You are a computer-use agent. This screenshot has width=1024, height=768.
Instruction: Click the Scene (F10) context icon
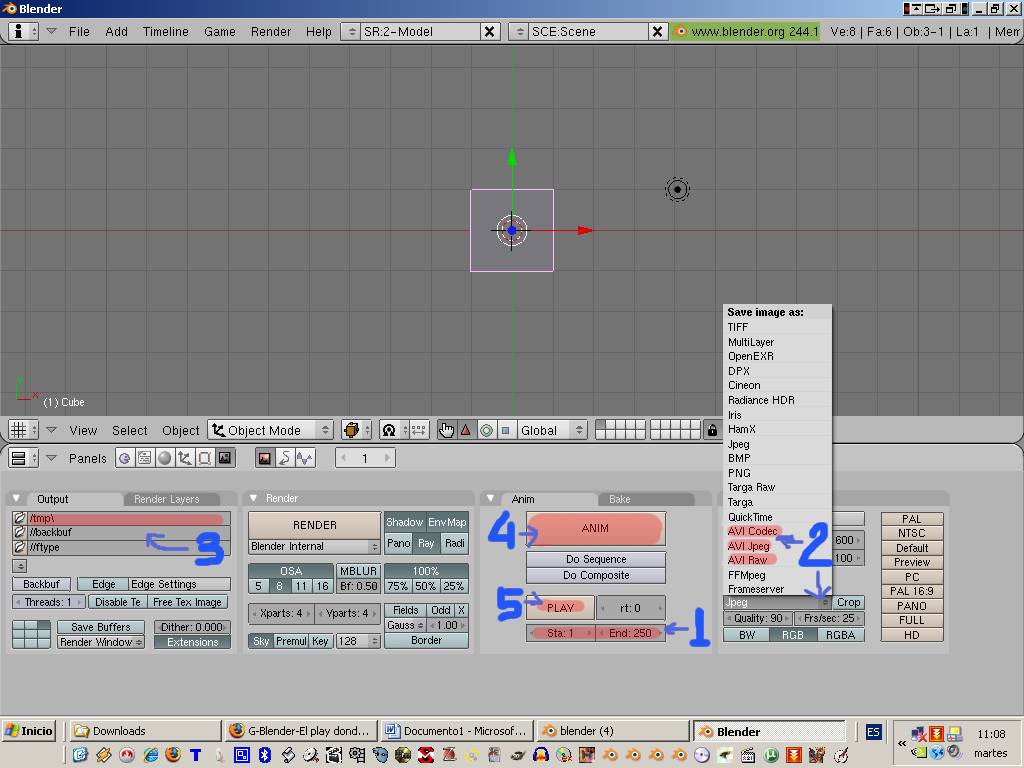pyautogui.click(x=225, y=458)
